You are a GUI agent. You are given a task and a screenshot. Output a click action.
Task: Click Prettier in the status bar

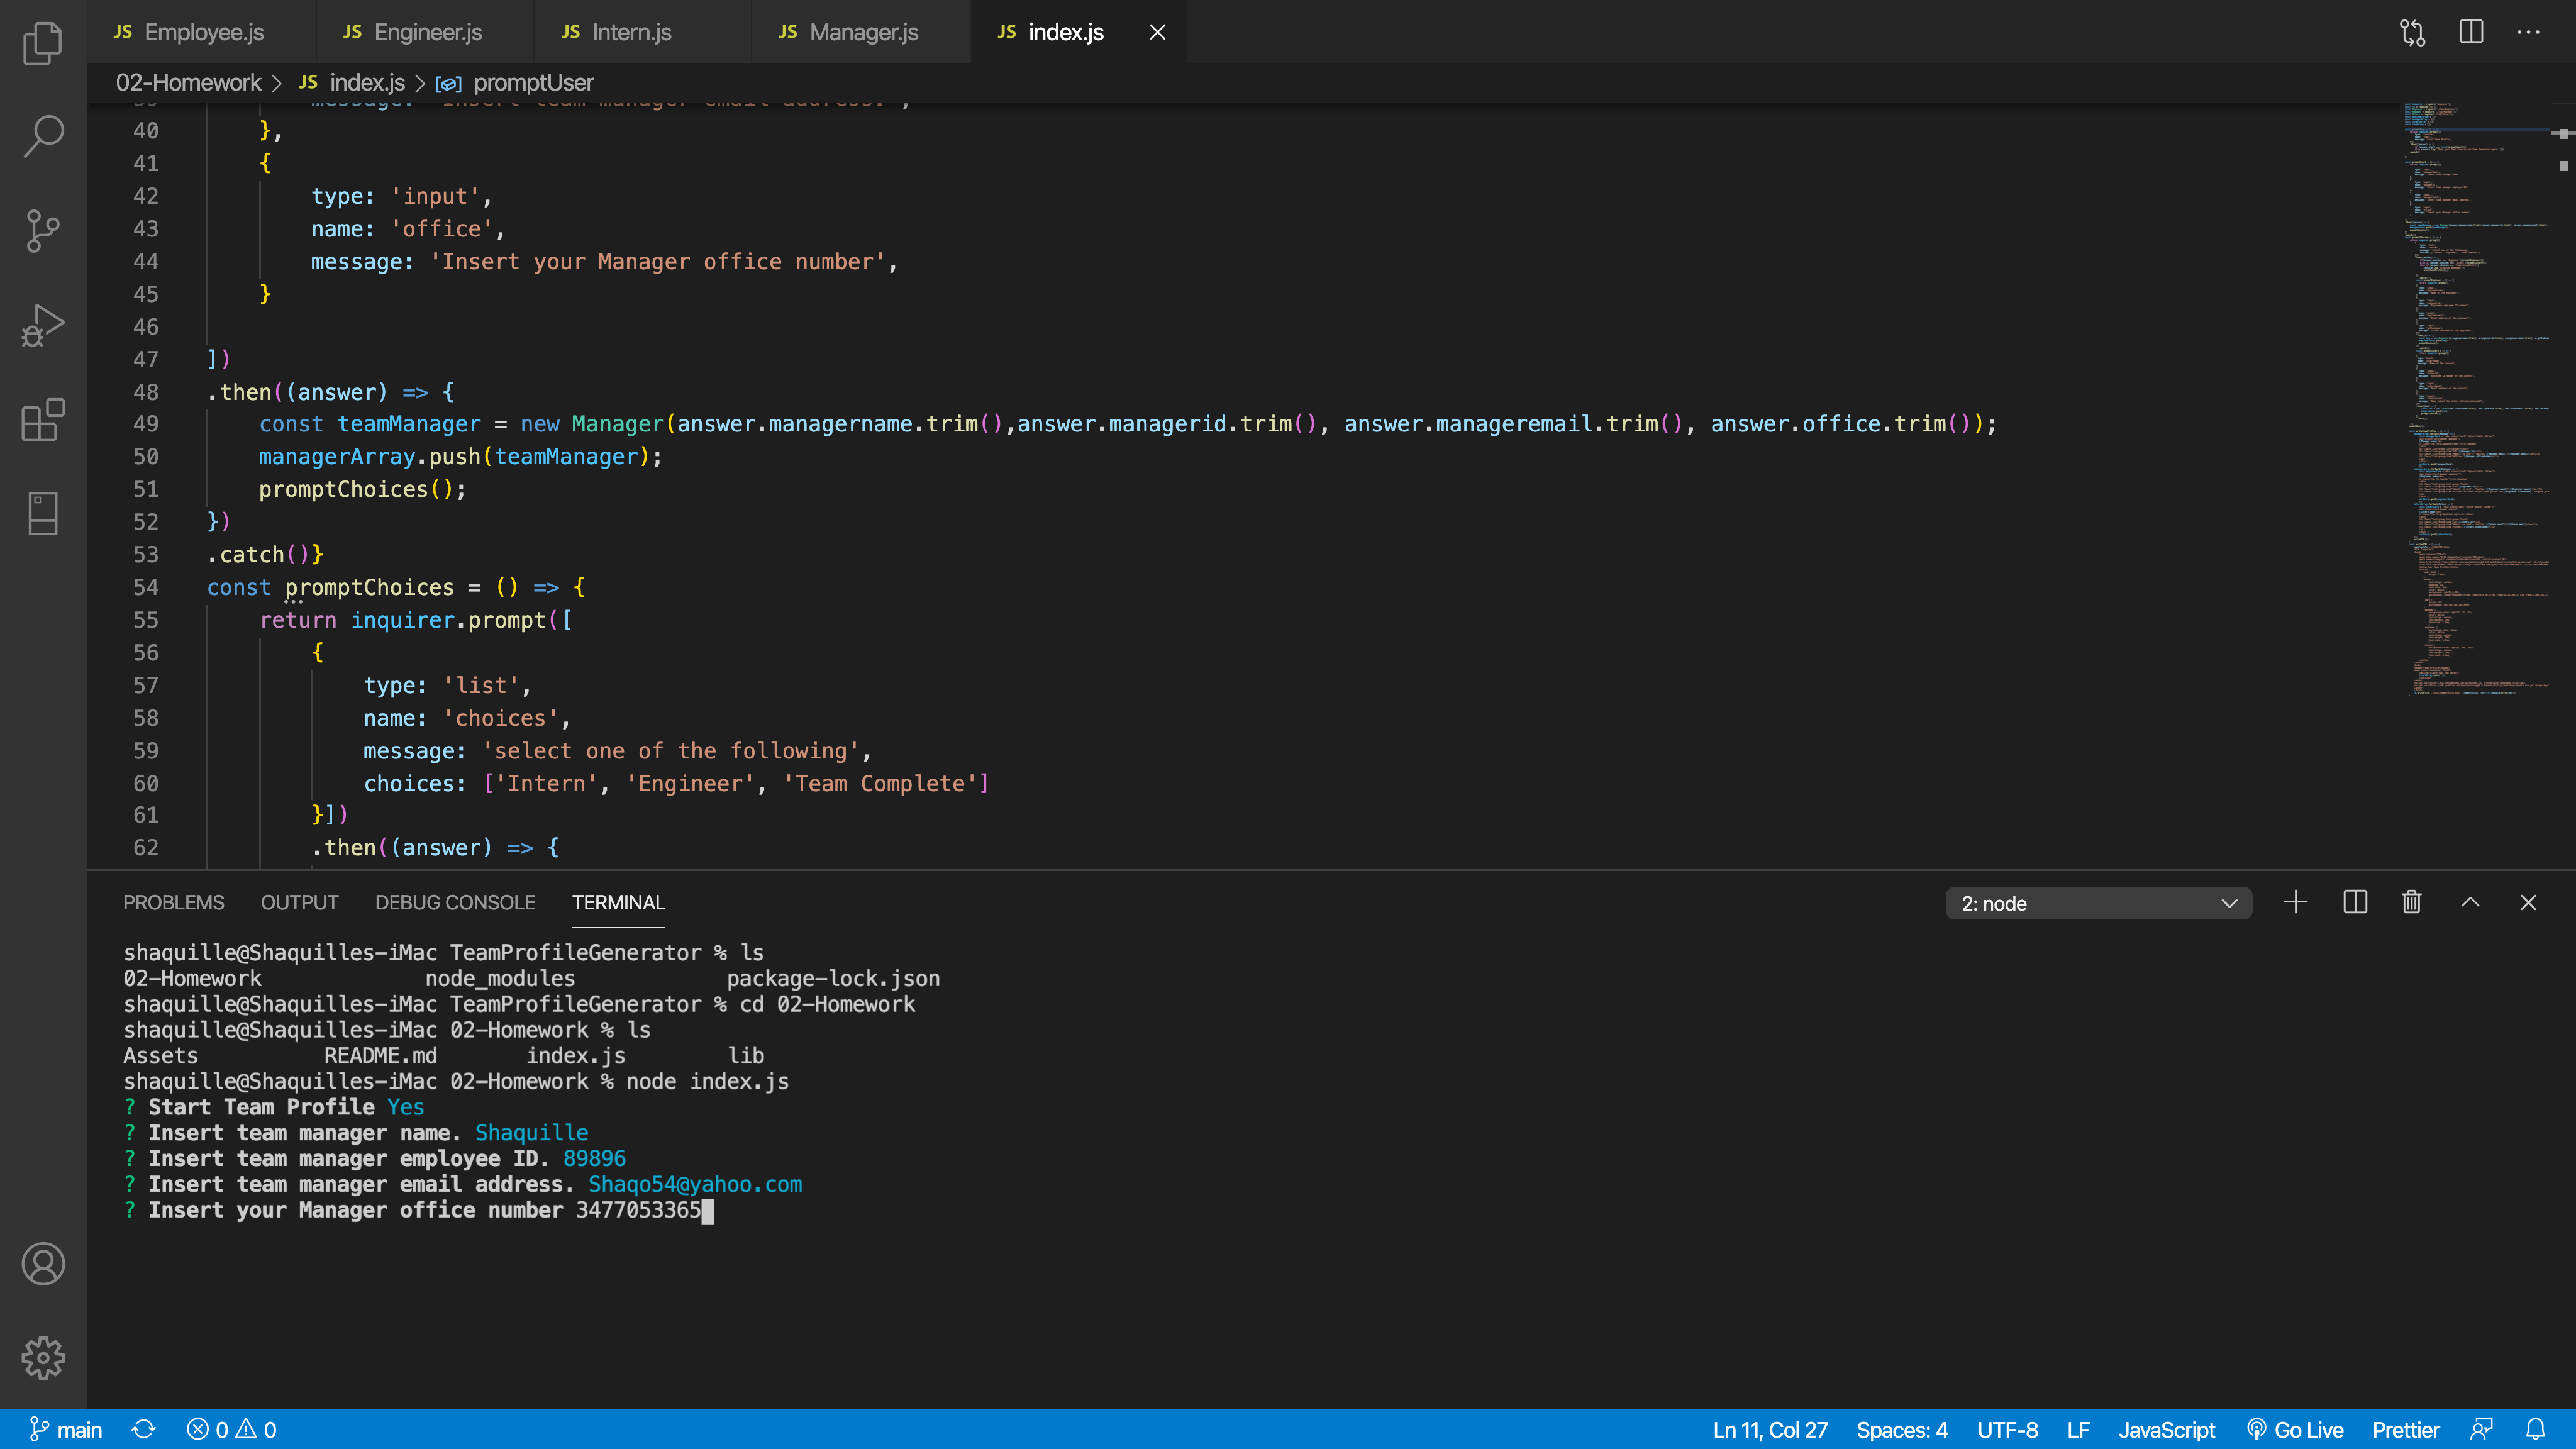point(2405,1429)
